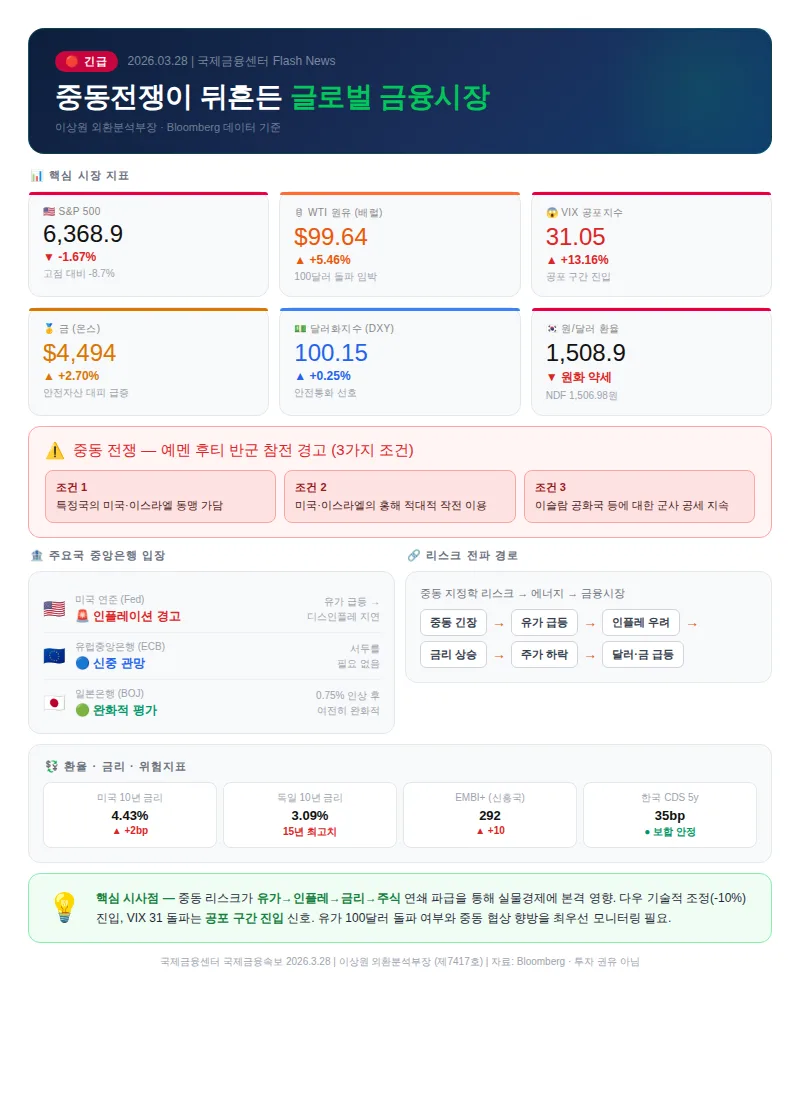
Task: Click the bank building icon beside 주요국 중앙은행 입장
Action: point(37,556)
